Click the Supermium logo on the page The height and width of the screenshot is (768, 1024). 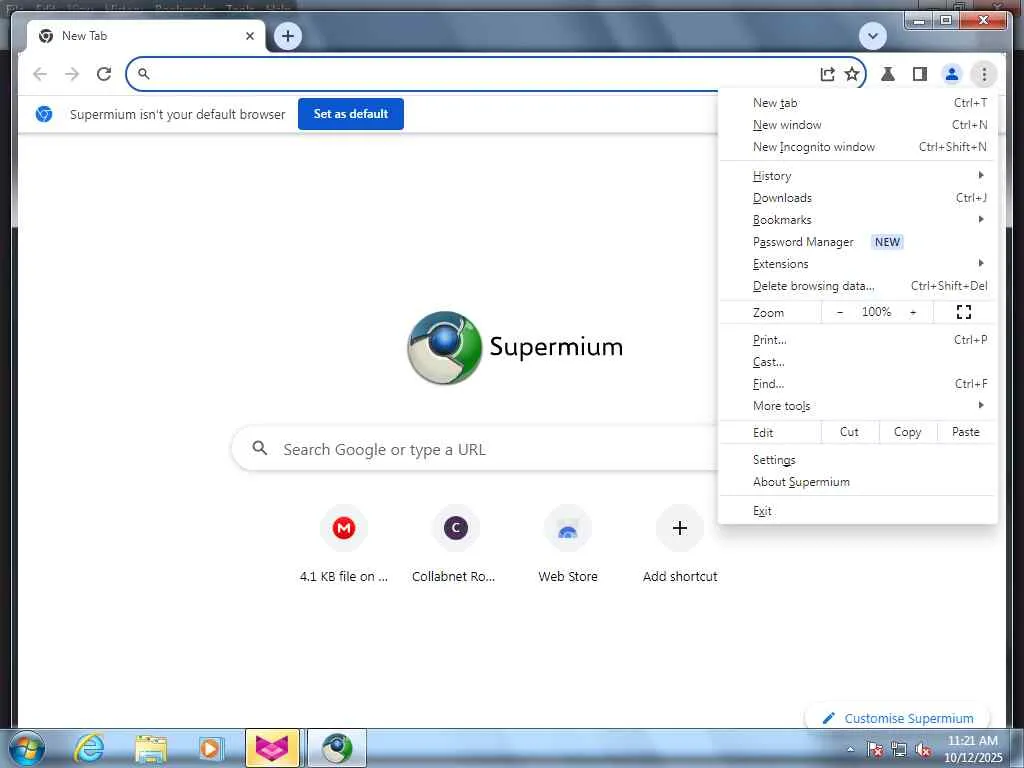tap(515, 347)
